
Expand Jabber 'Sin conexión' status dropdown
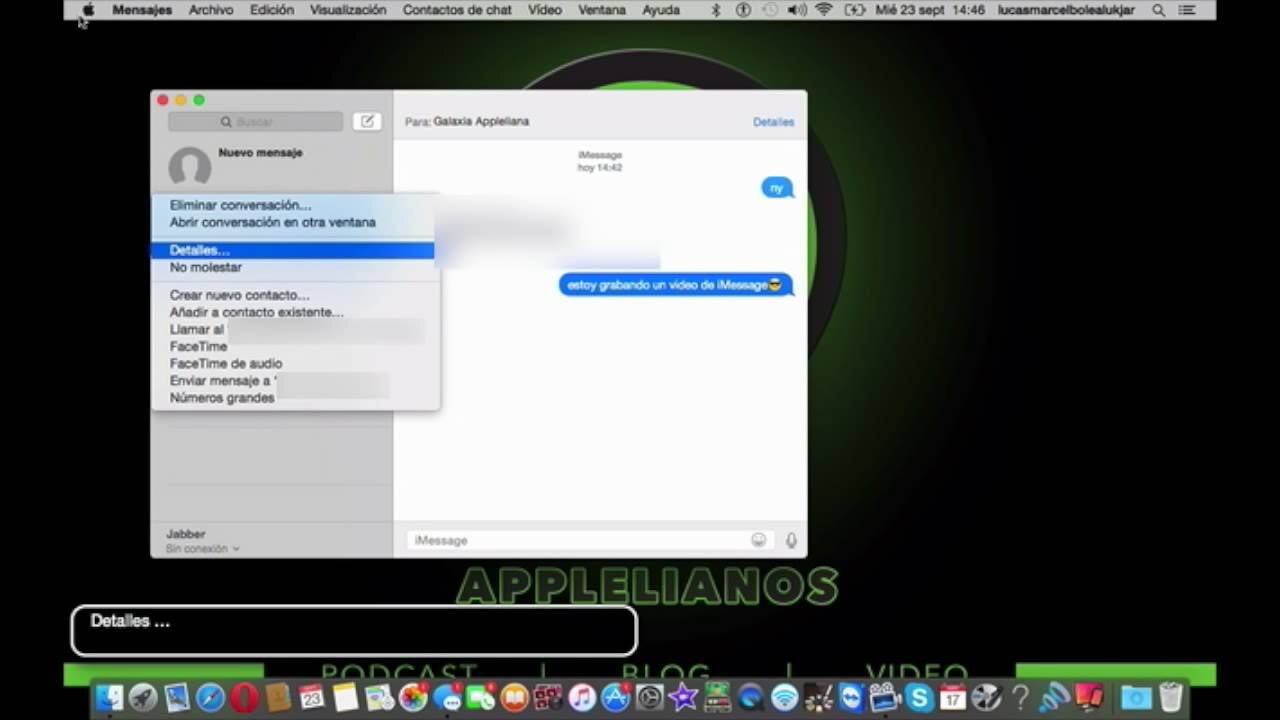tap(203, 549)
